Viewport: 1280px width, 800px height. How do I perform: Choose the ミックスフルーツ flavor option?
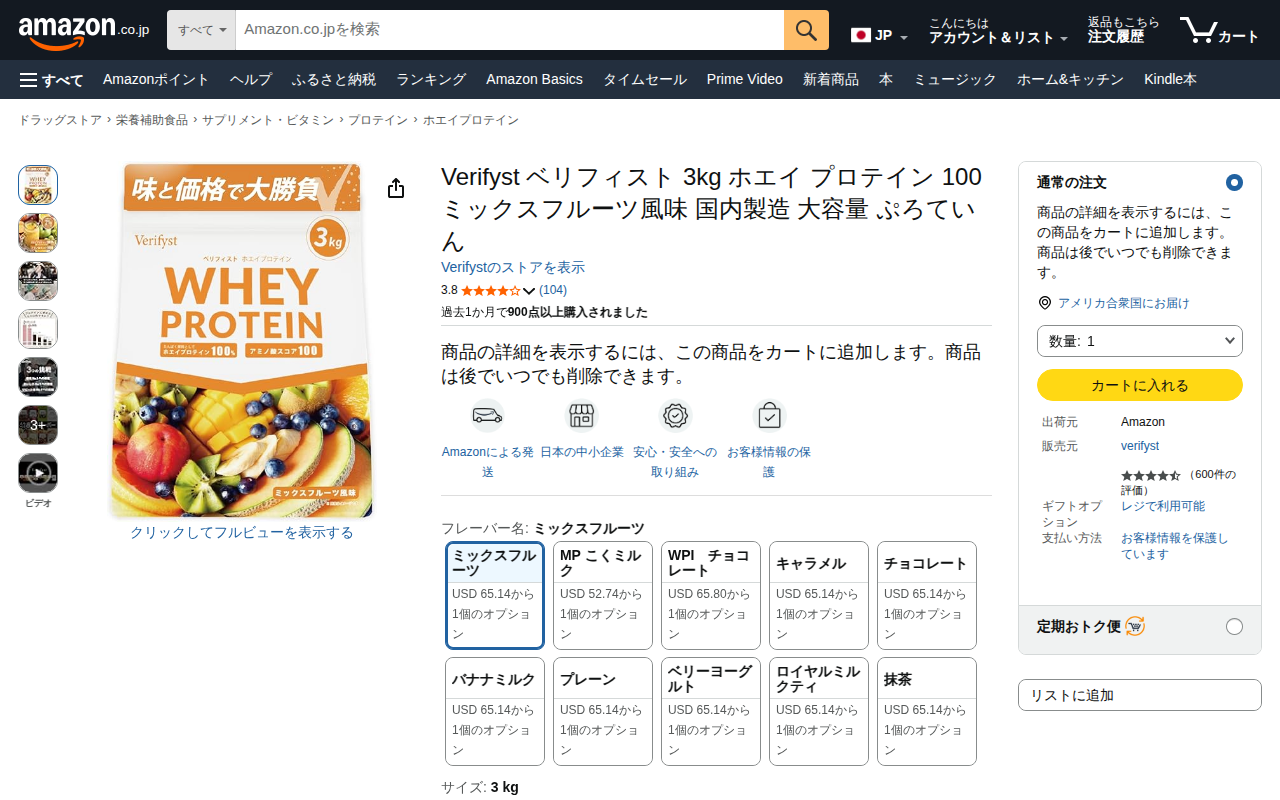coord(495,595)
